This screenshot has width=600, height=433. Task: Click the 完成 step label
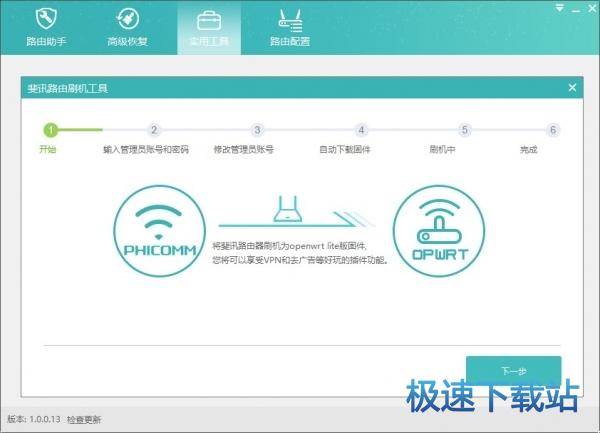click(x=528, y=149)
